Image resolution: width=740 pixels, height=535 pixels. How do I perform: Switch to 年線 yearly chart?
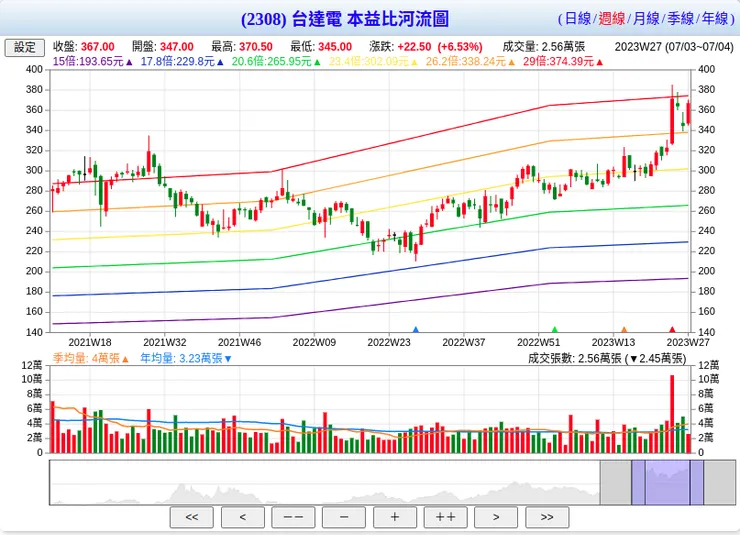pyautogui.click(x=715, y=18)
